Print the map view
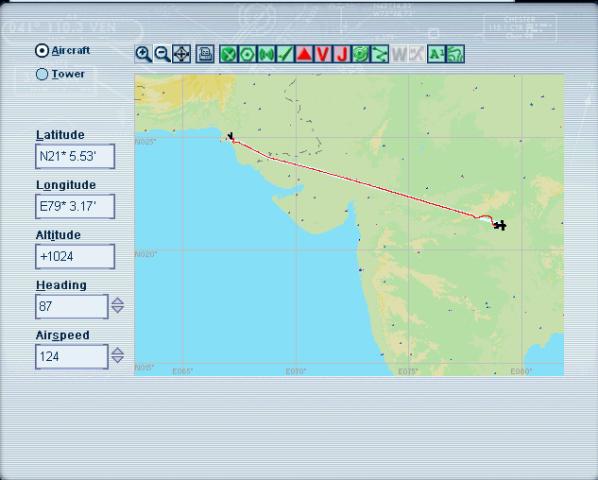 205,54
